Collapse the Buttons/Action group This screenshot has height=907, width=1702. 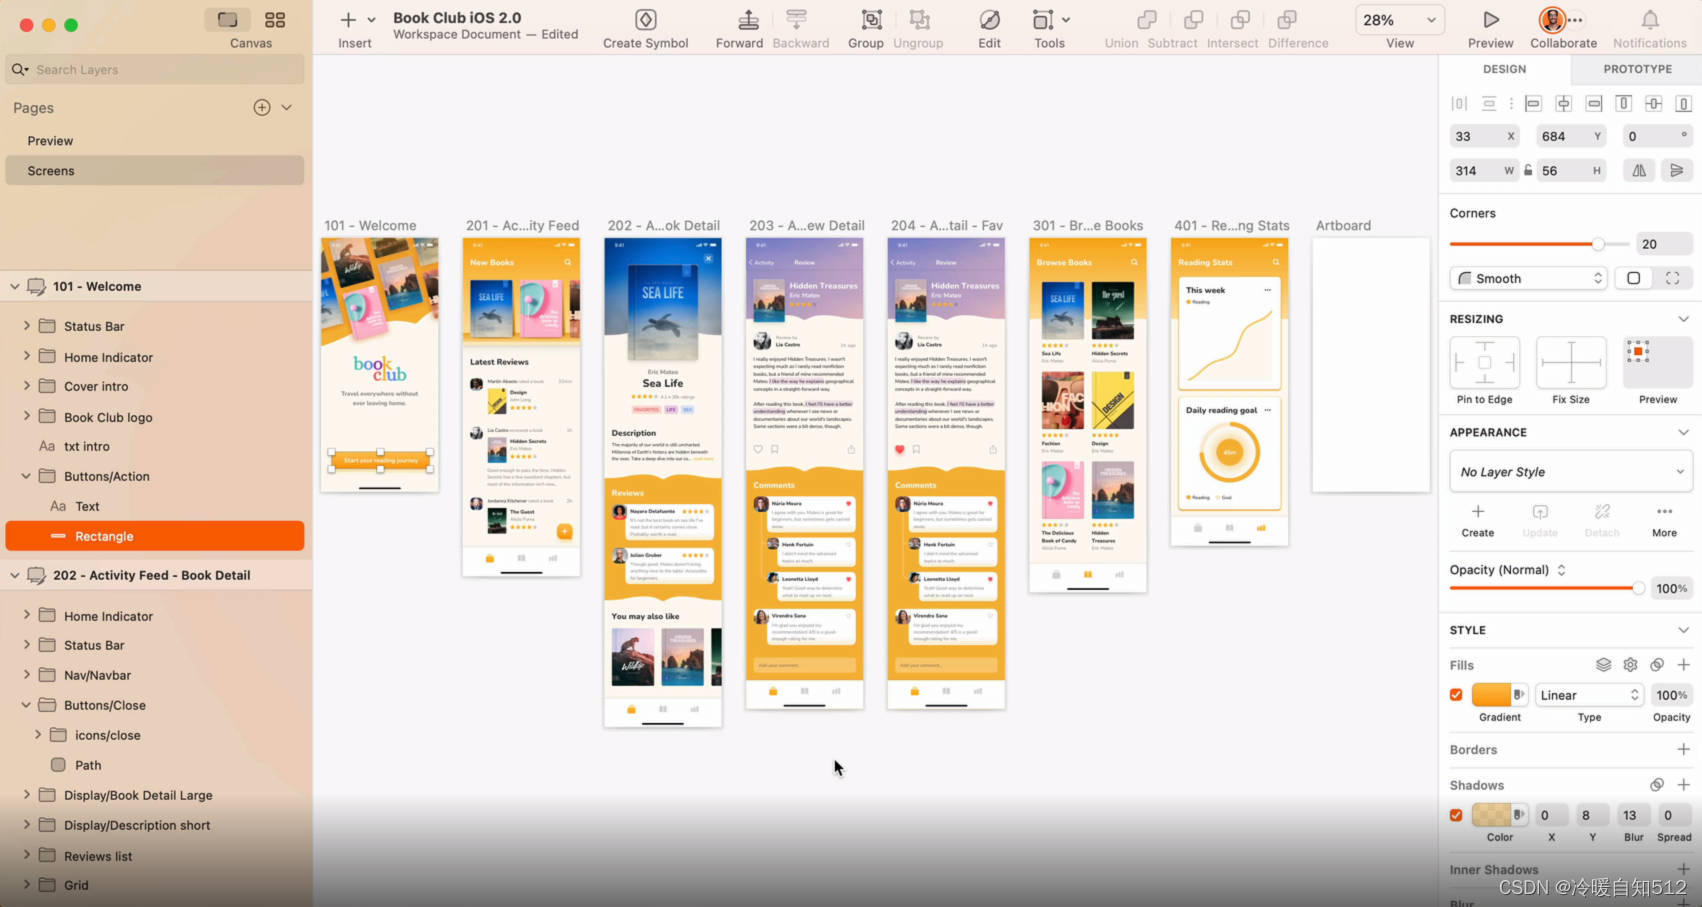pos(27,476)
